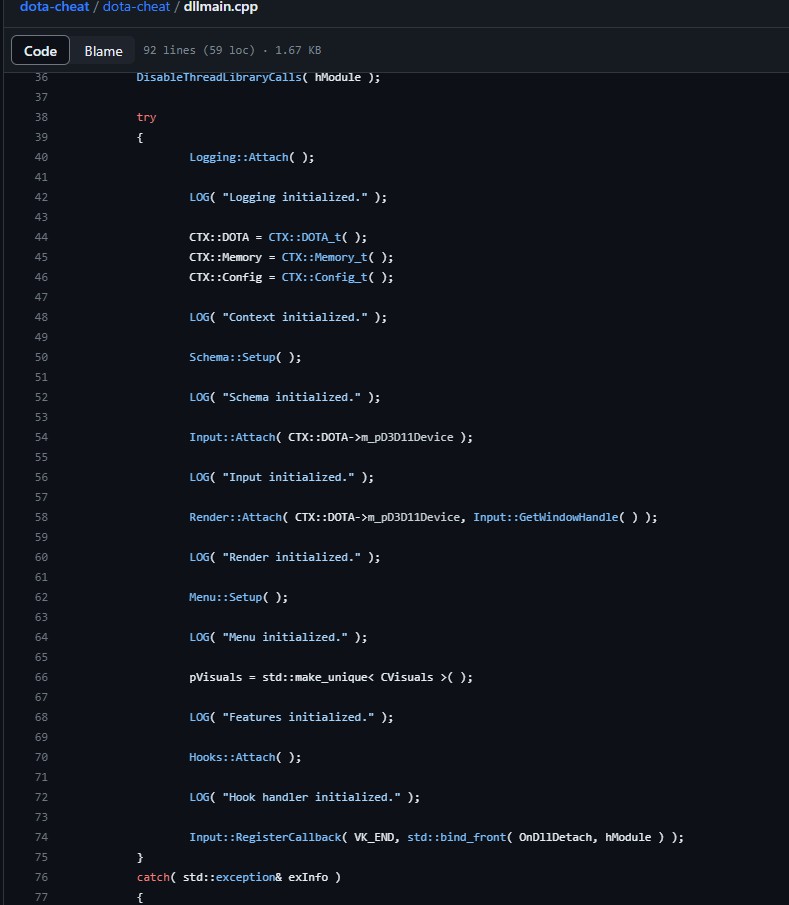This screenshot has width=789, height=905.
Task: Click line number 76
Action: pyautogui.click(x=41, y=877)
